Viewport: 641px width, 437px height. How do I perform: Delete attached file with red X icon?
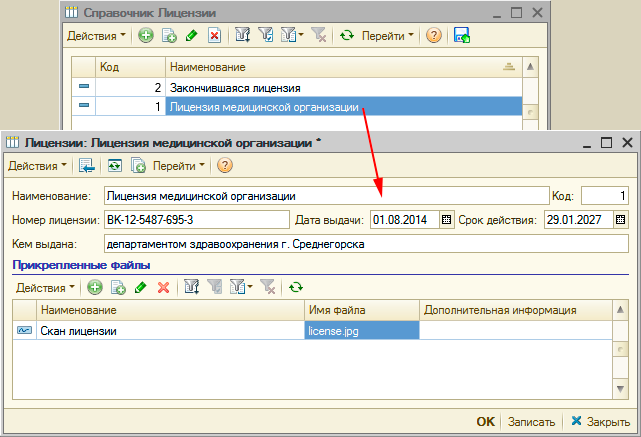(x=163, y=288)
